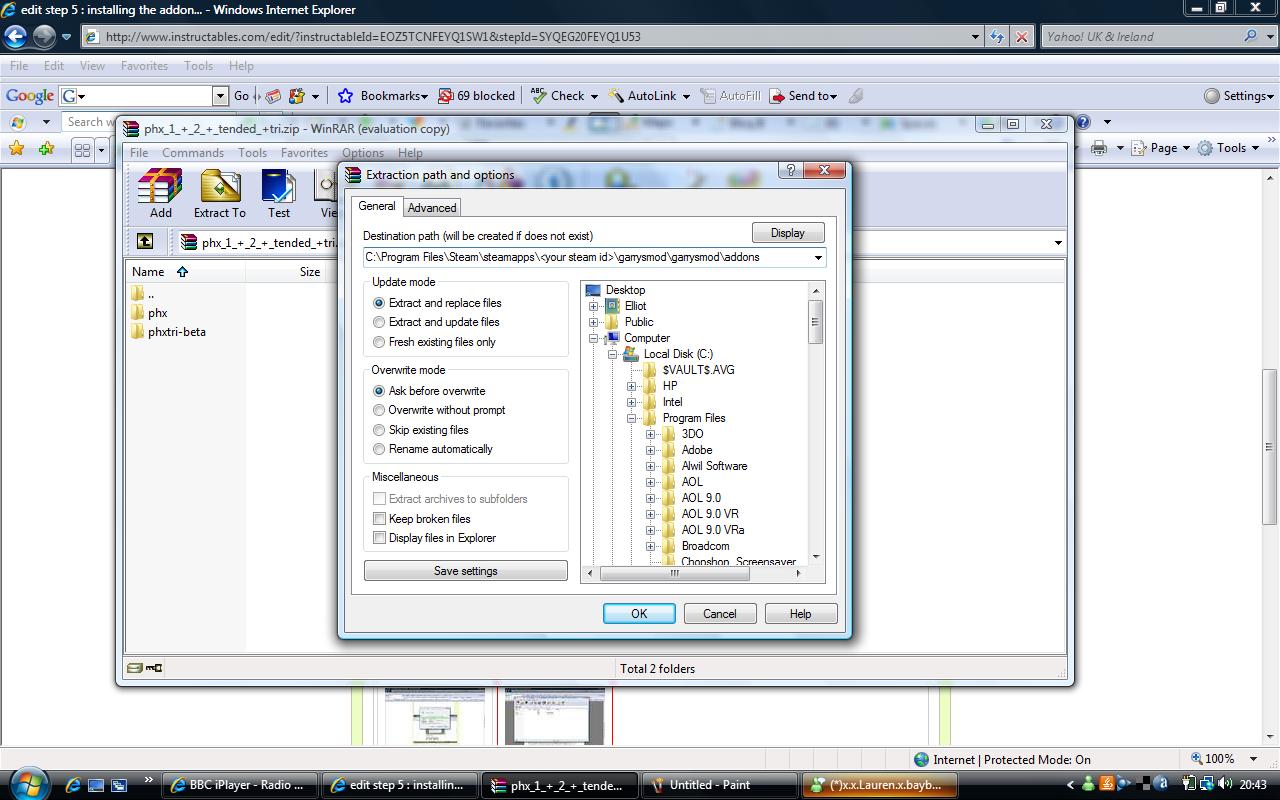Launch Internet Explorer from quick launch
1280x800 pixels.
click(x=72, y=785)
